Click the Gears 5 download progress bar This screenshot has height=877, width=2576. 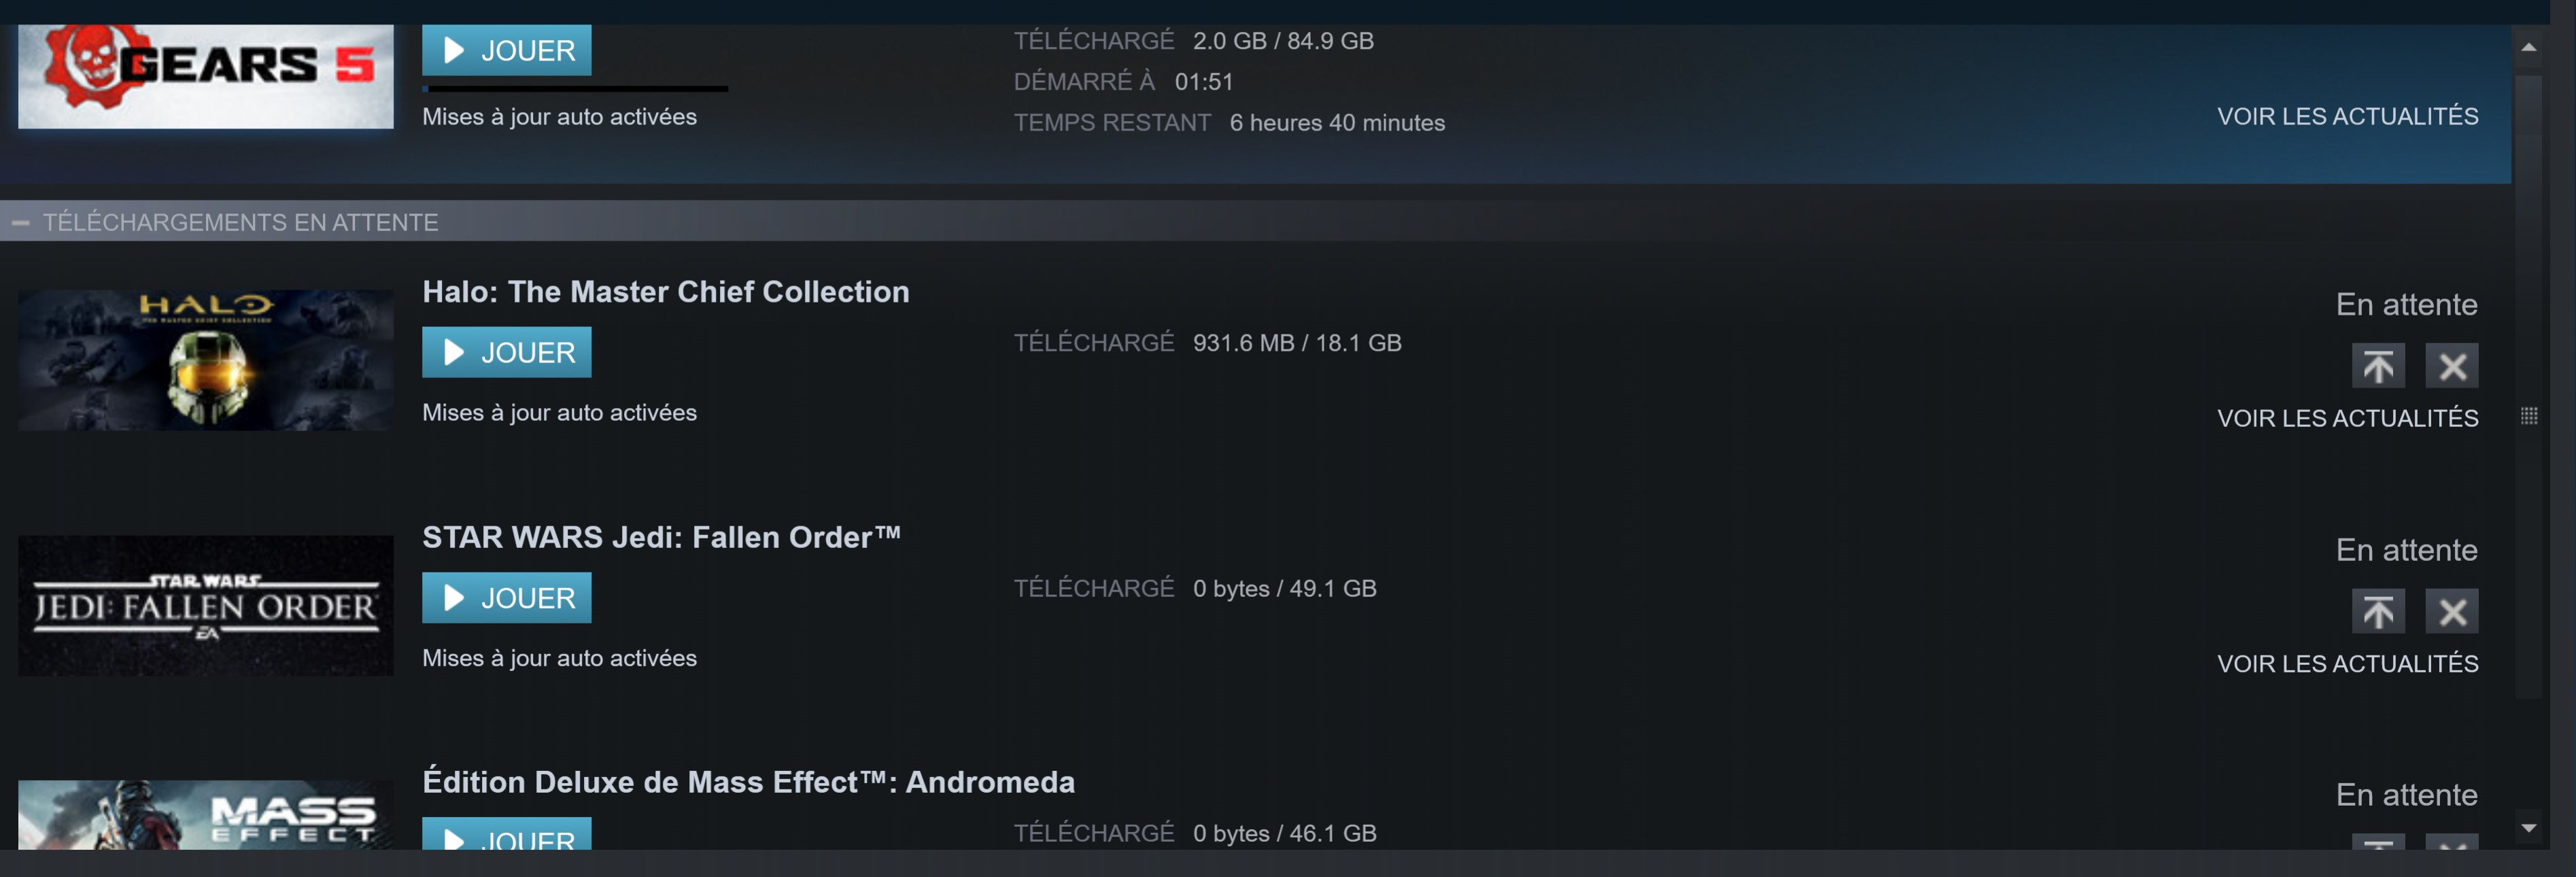575,89
